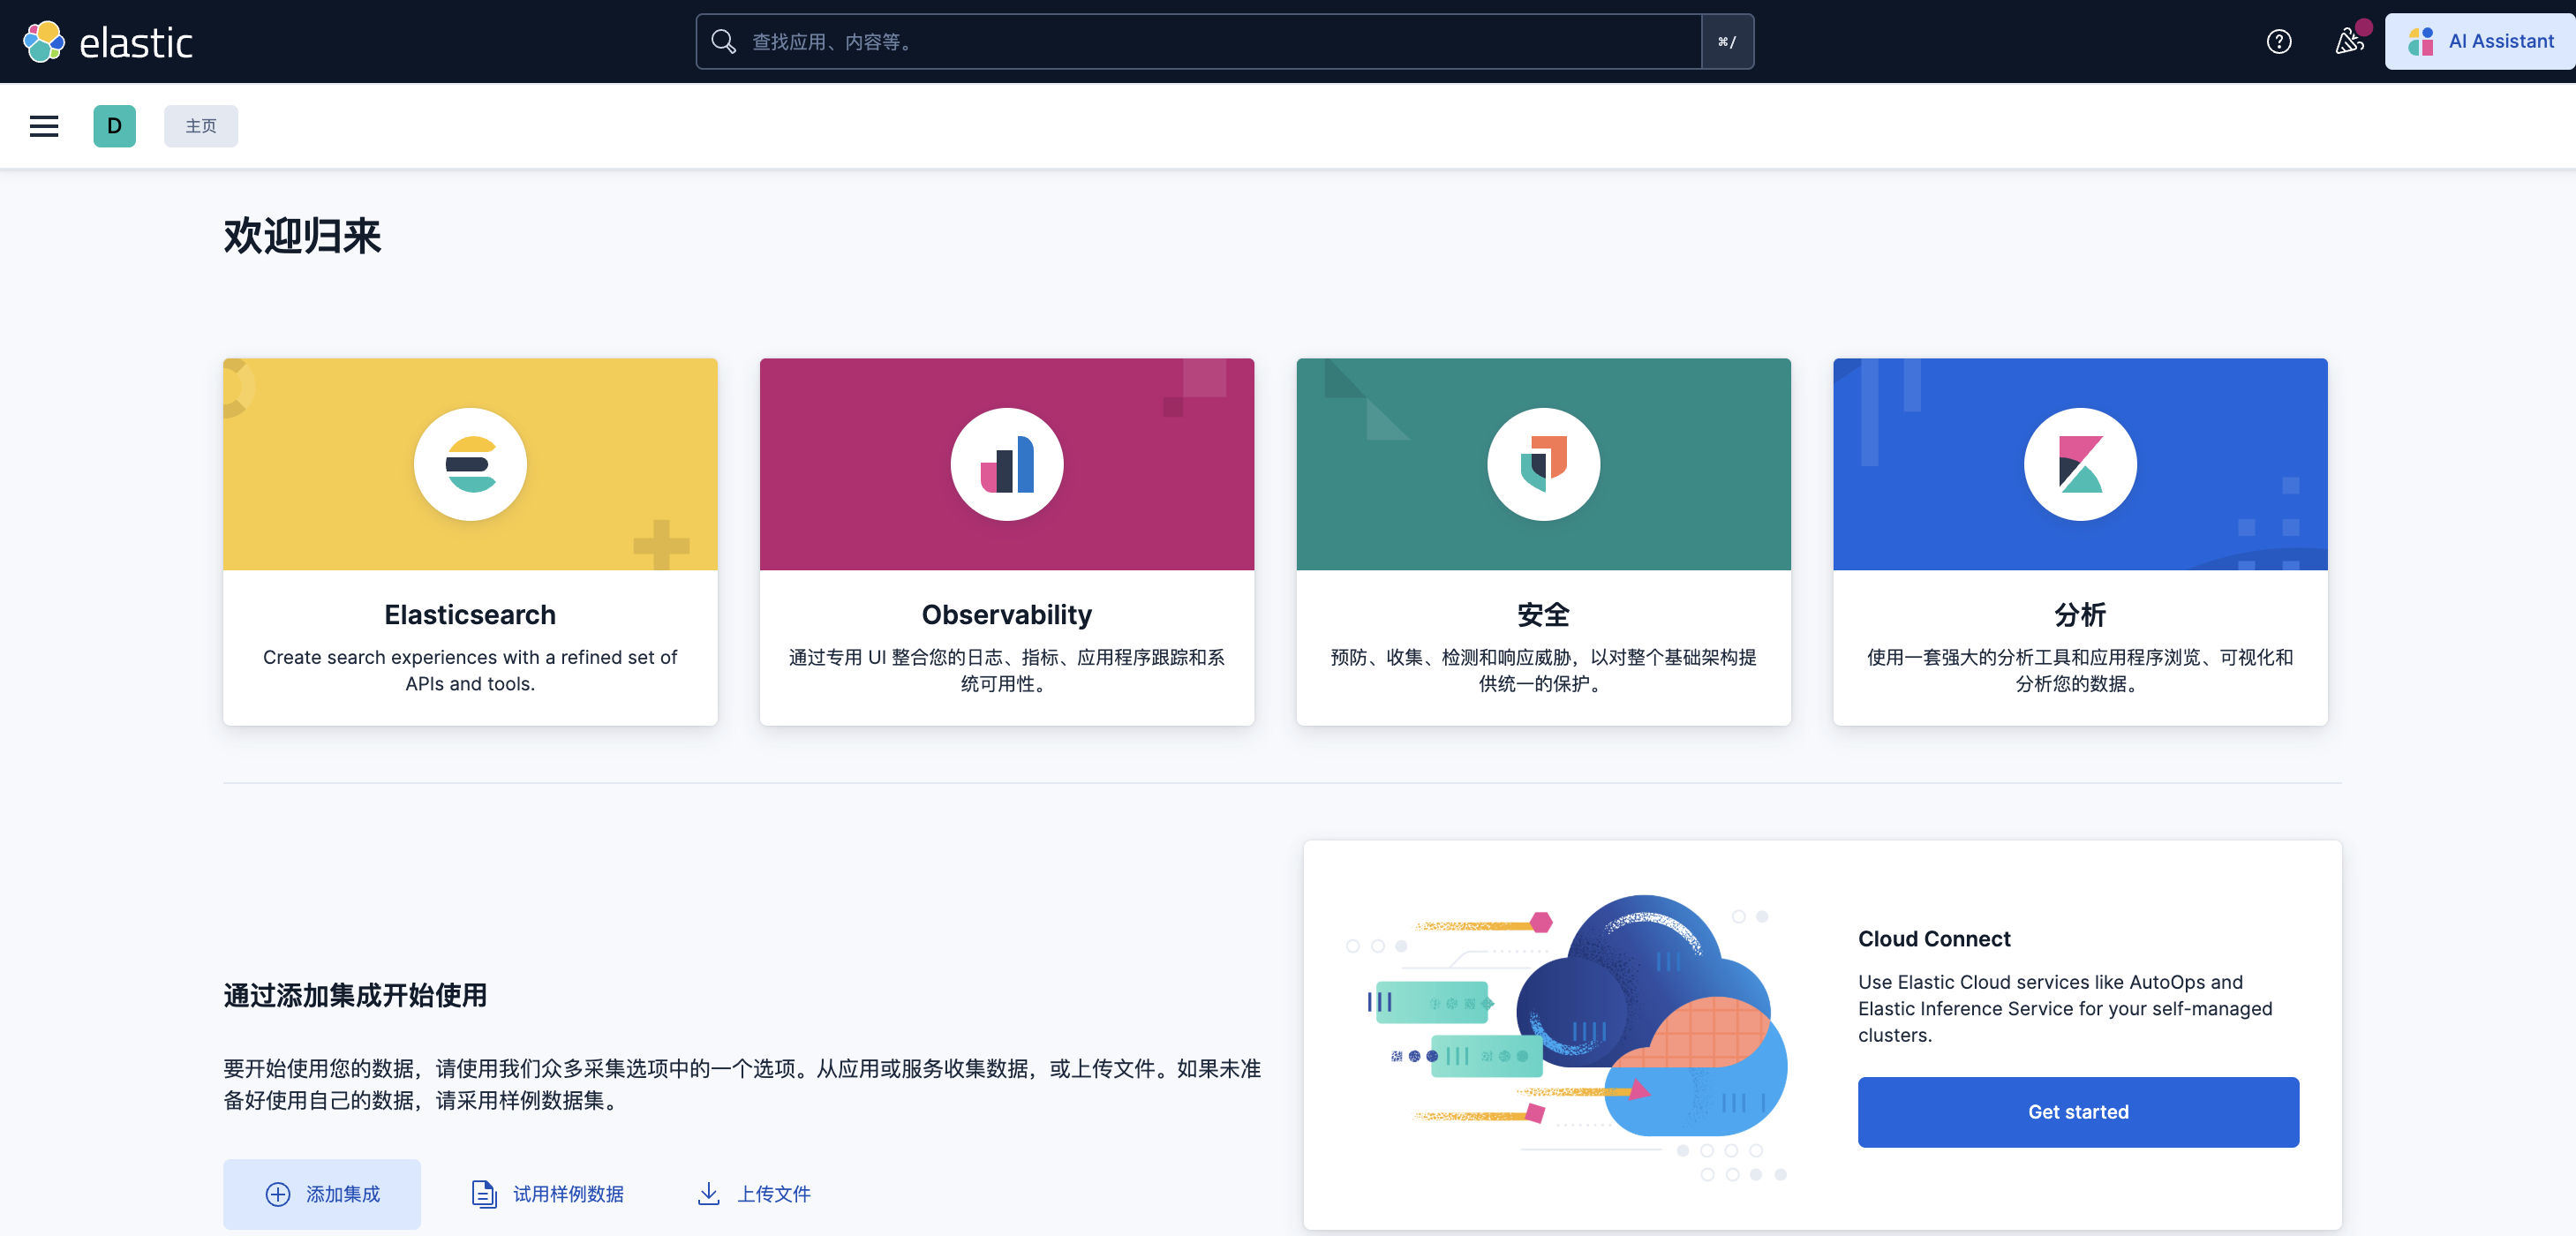This screenshot has width=2576, height=1236.
Task: Click the search magnifier icon
Action: (723, 42)
